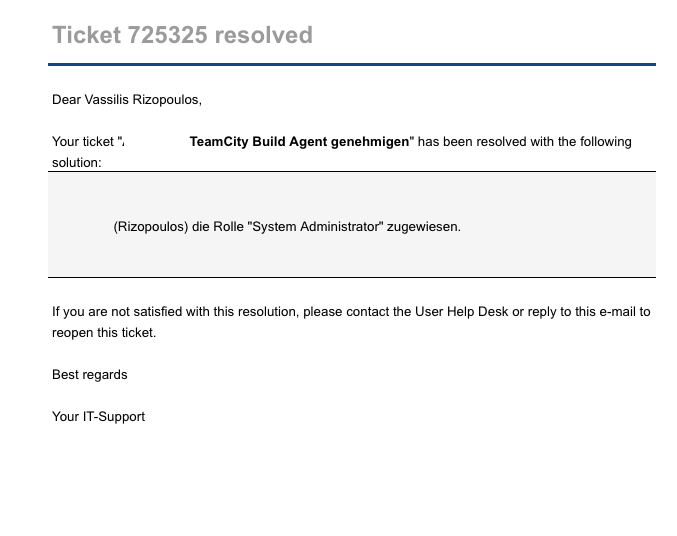Screen dimensions: 677x536
Task: Click the blue horizontal divider under heading
Action: coord(352,64)
